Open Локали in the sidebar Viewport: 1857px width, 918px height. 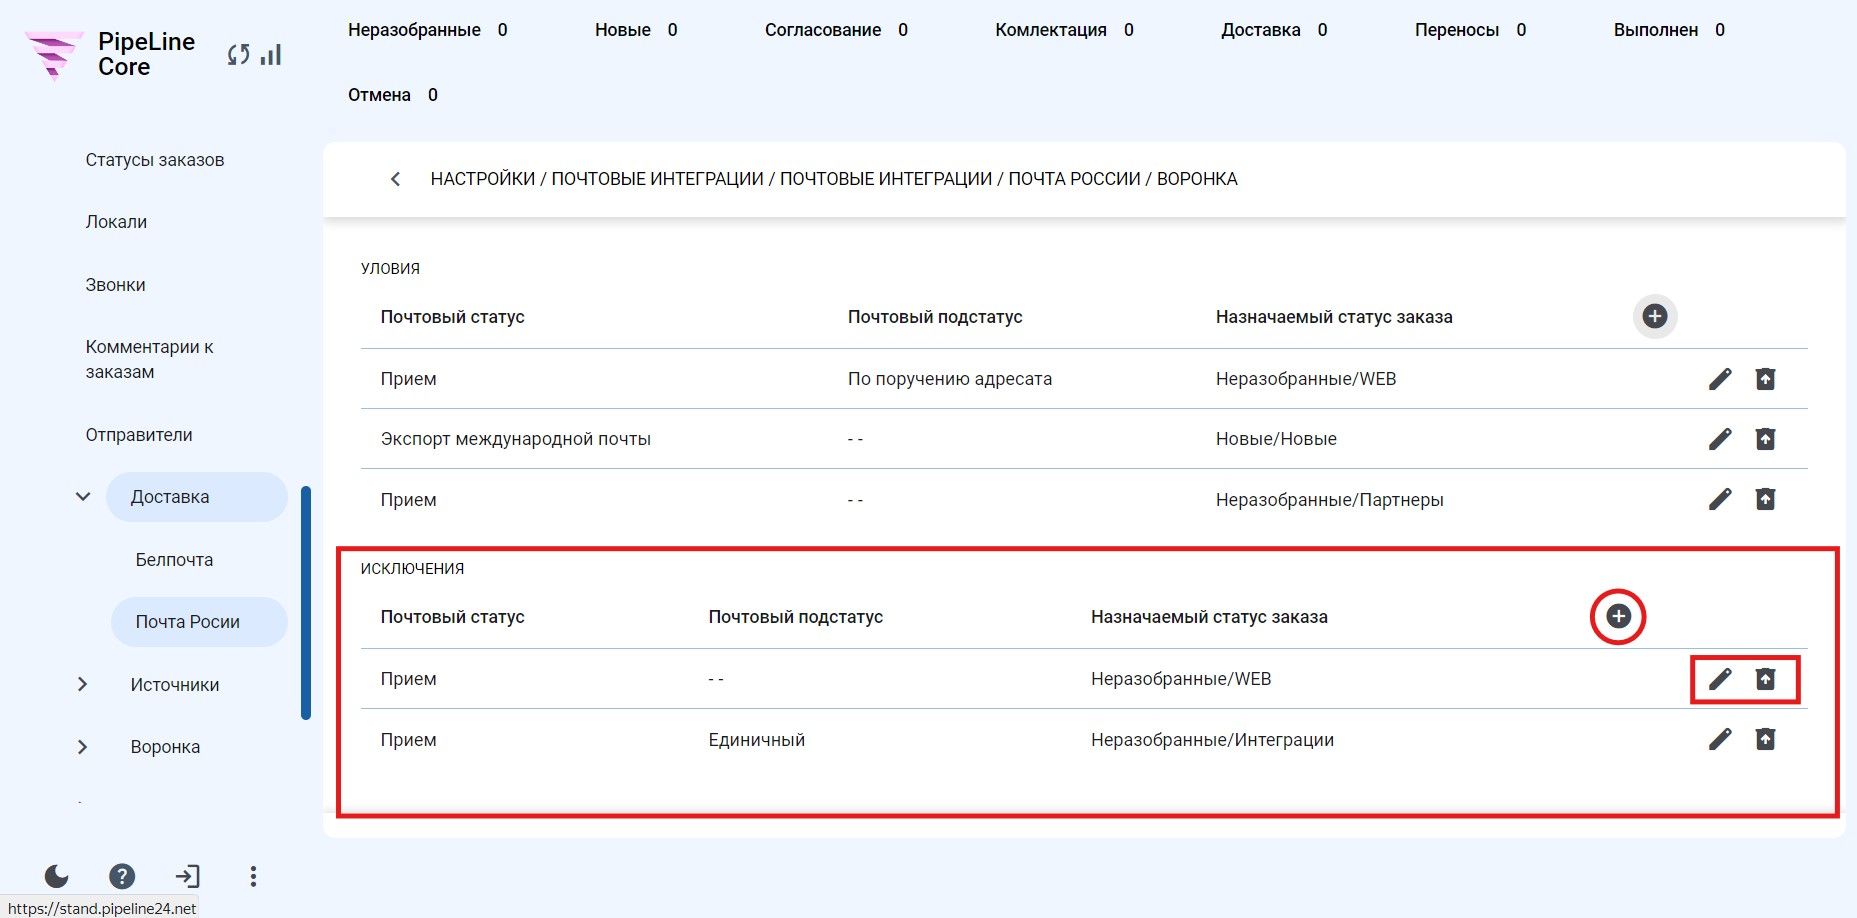pyautogui.click(x=116, y=222)
